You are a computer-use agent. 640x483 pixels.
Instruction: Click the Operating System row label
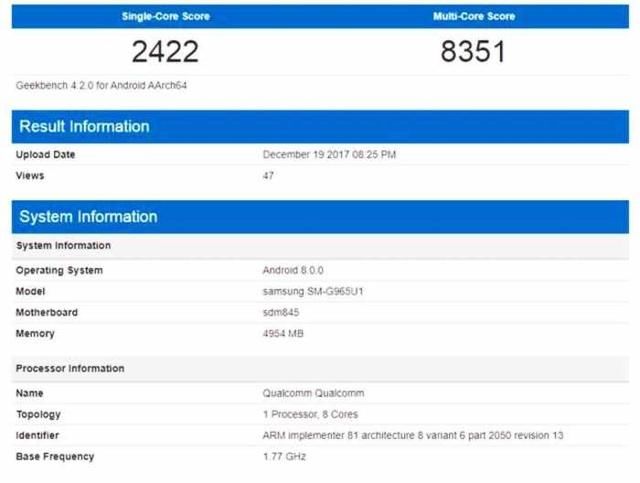coord(59,271)
